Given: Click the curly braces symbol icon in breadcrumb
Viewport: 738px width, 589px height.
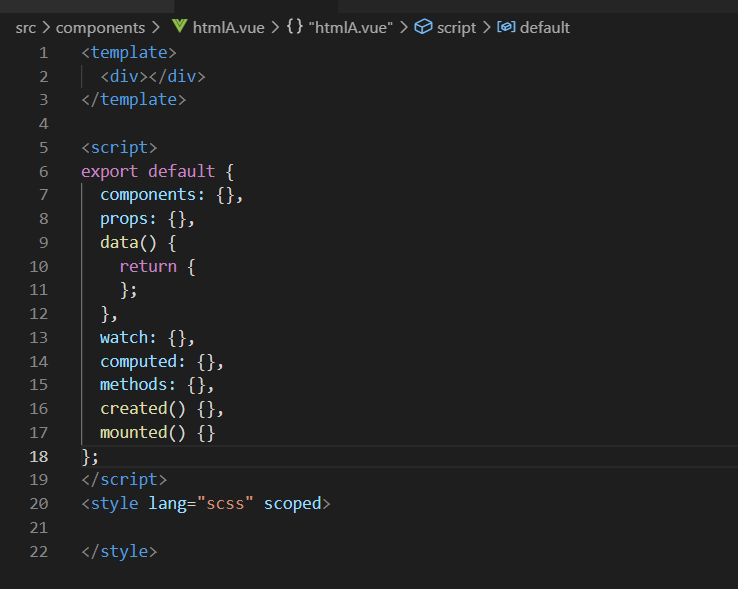Looking at the screenshot, I should 295,26.
